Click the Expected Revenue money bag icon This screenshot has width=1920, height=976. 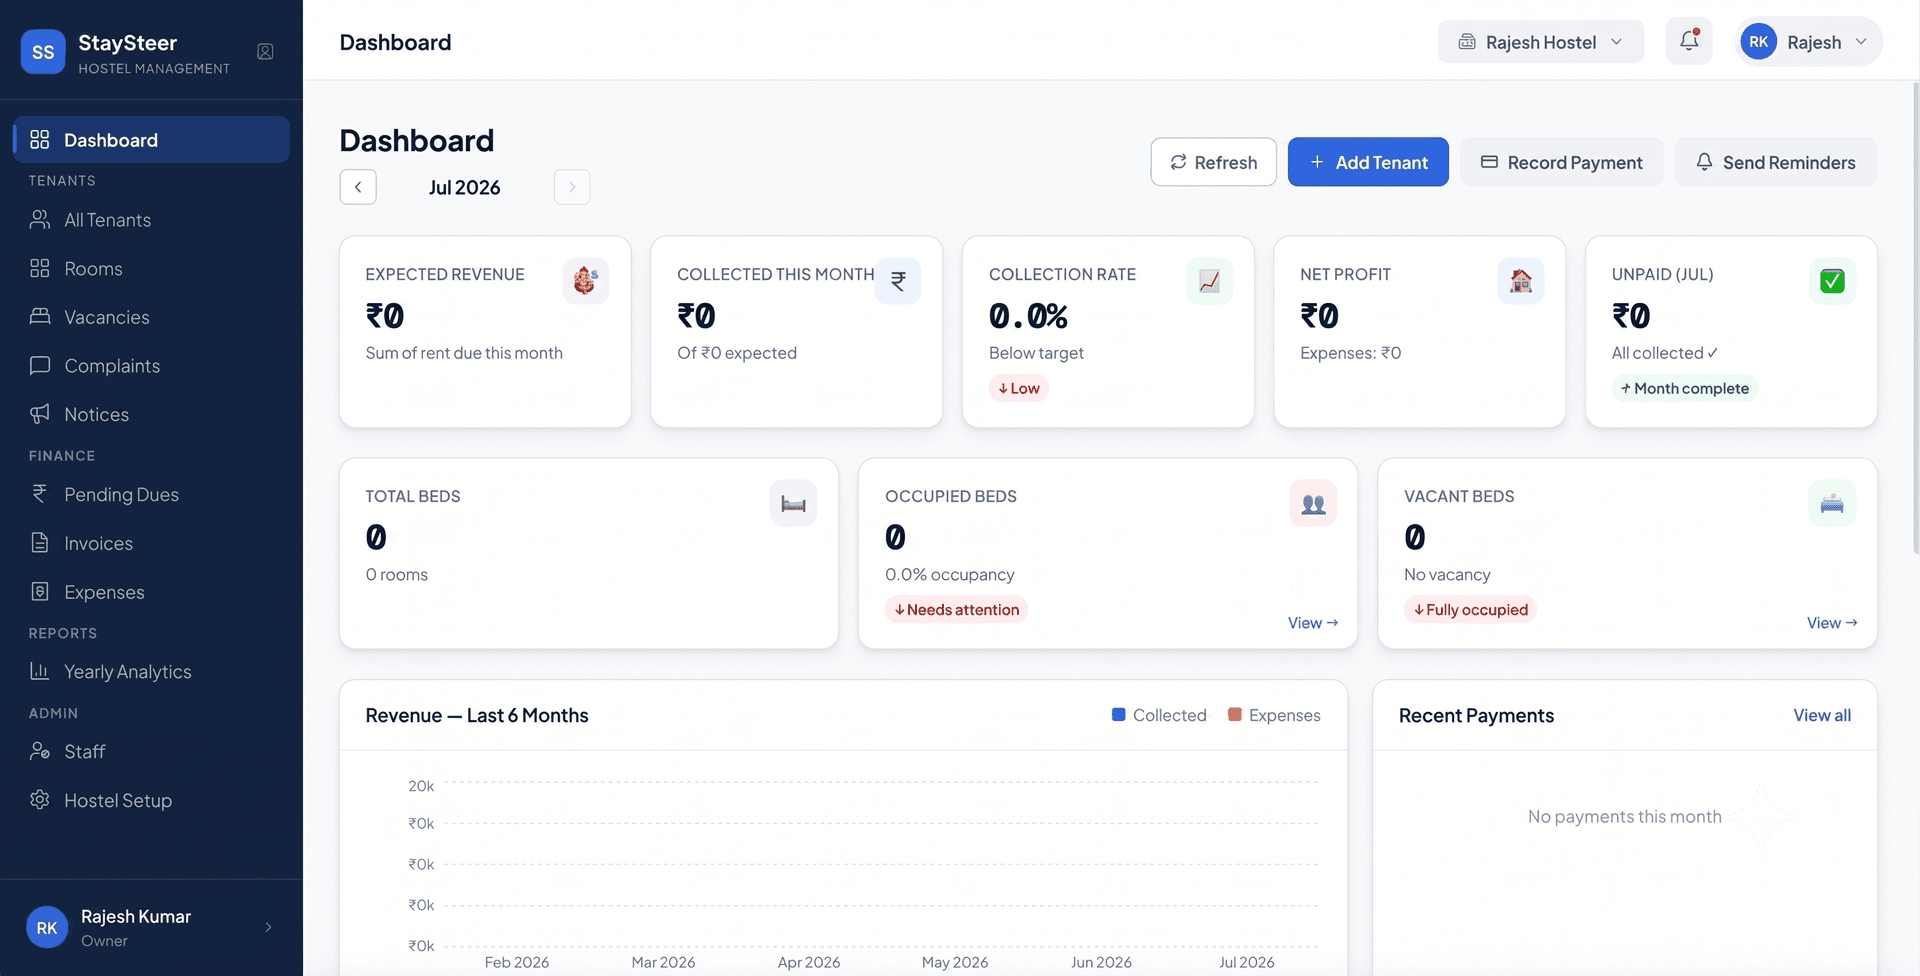[x=585, y=281]
